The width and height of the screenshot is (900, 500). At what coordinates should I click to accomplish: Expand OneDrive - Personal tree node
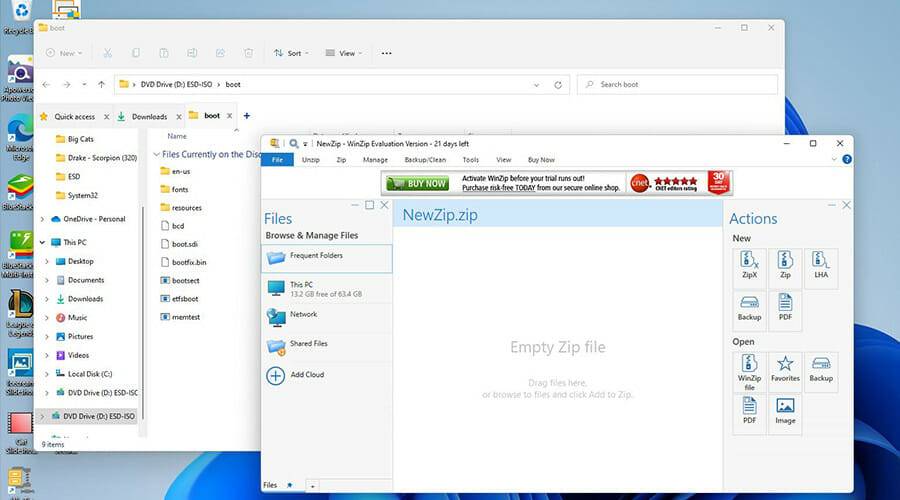coord(42,219)
